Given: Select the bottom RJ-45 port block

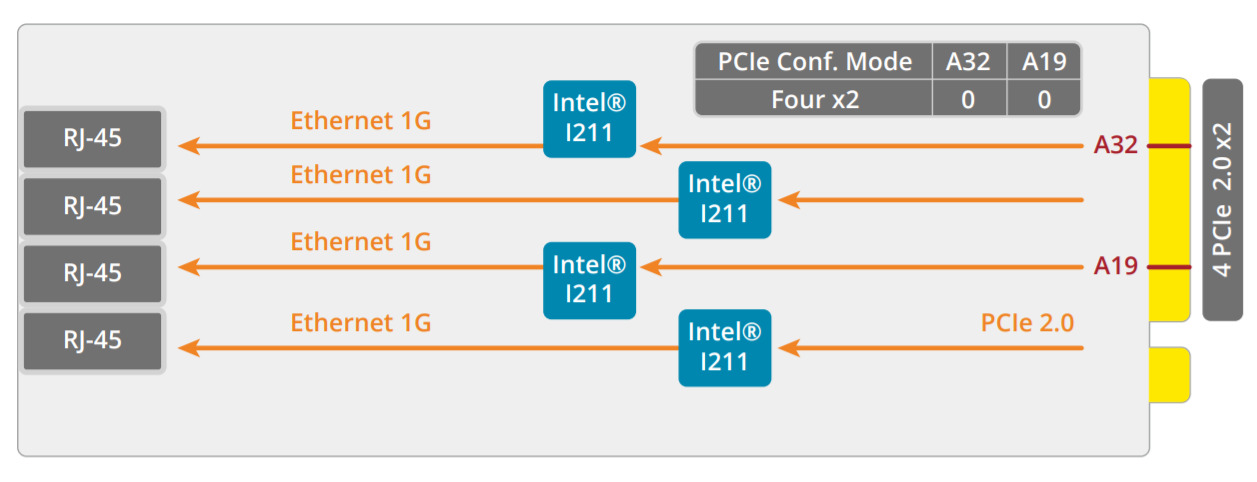Looking at the screenshot, I should coord(92,340).
